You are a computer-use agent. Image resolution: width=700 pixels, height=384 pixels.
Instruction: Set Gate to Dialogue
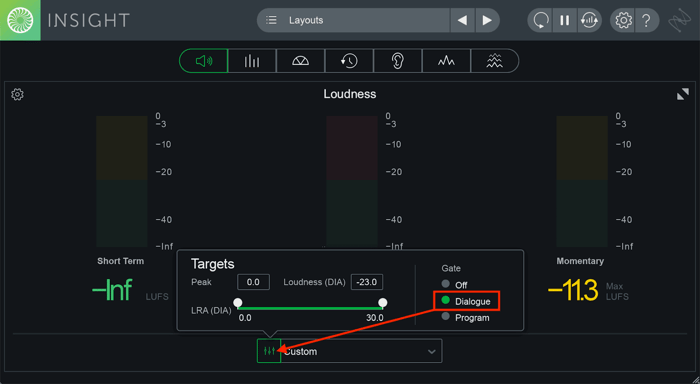(466, 301)
